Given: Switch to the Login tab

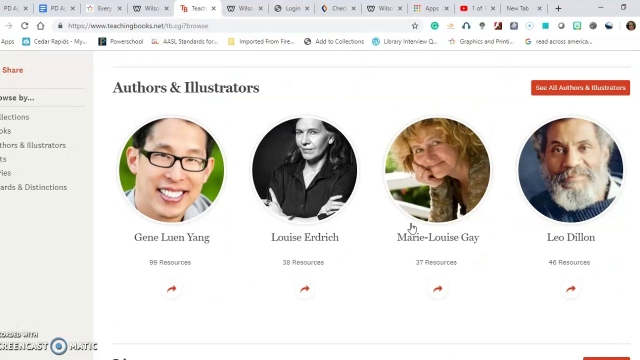Looking at the screenshot, I should 291,8.
